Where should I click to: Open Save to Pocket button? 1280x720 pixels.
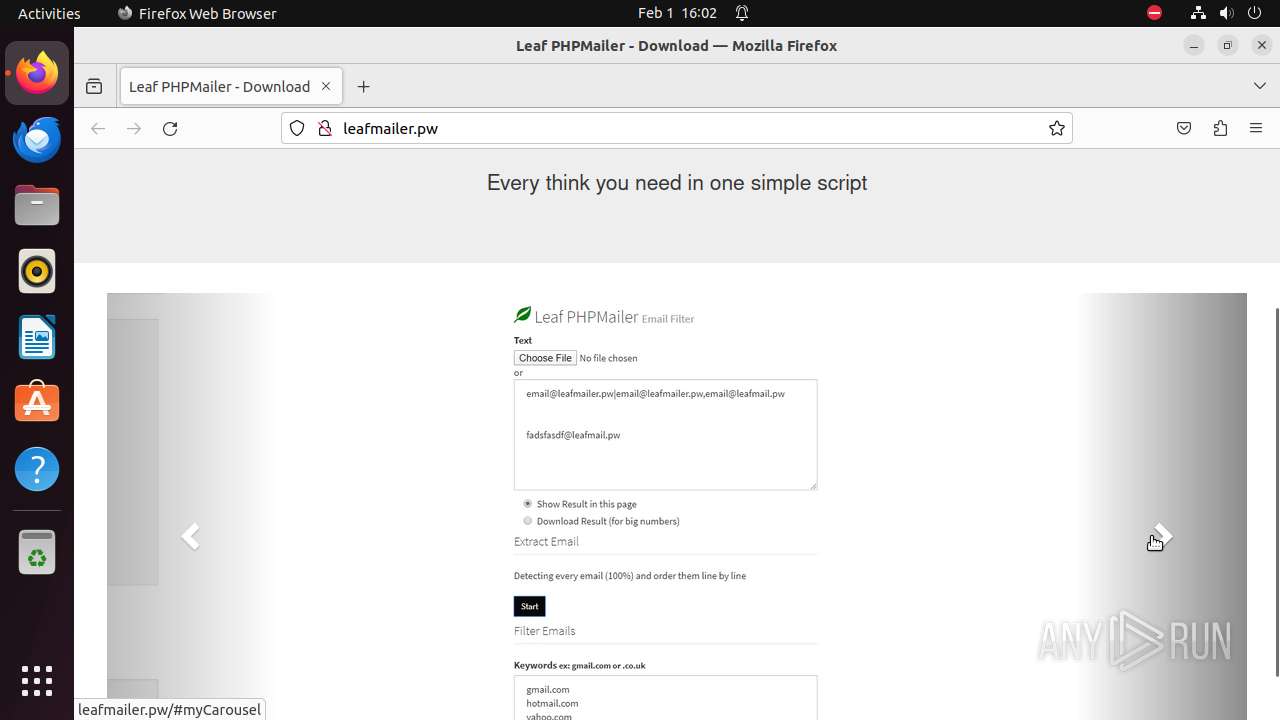pyautogui.click(x=1184, y=128)
